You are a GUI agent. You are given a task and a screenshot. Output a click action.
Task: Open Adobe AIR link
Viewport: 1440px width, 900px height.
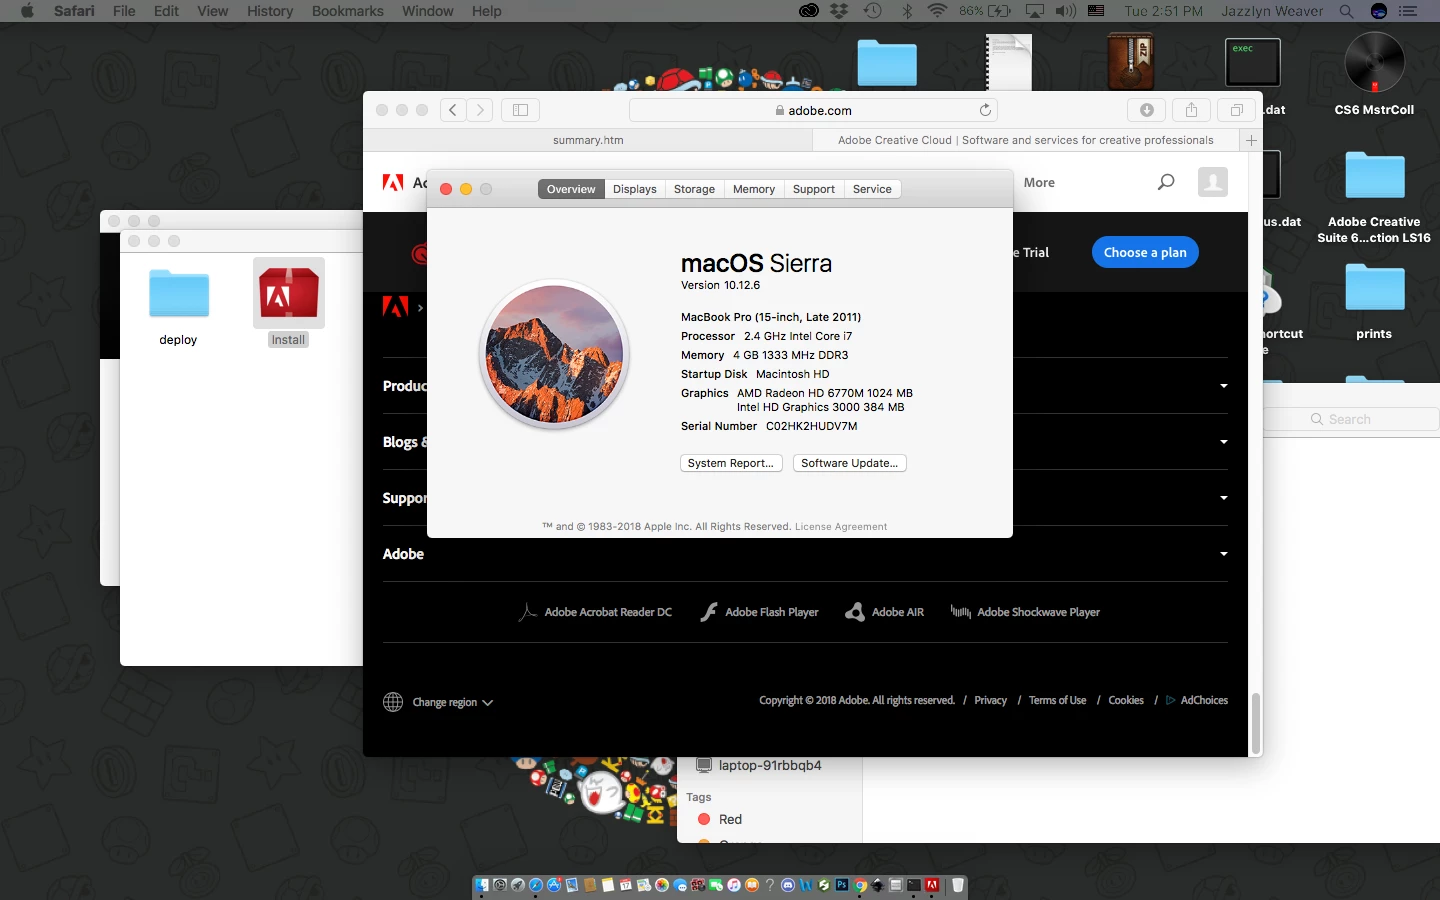[885, 612]
